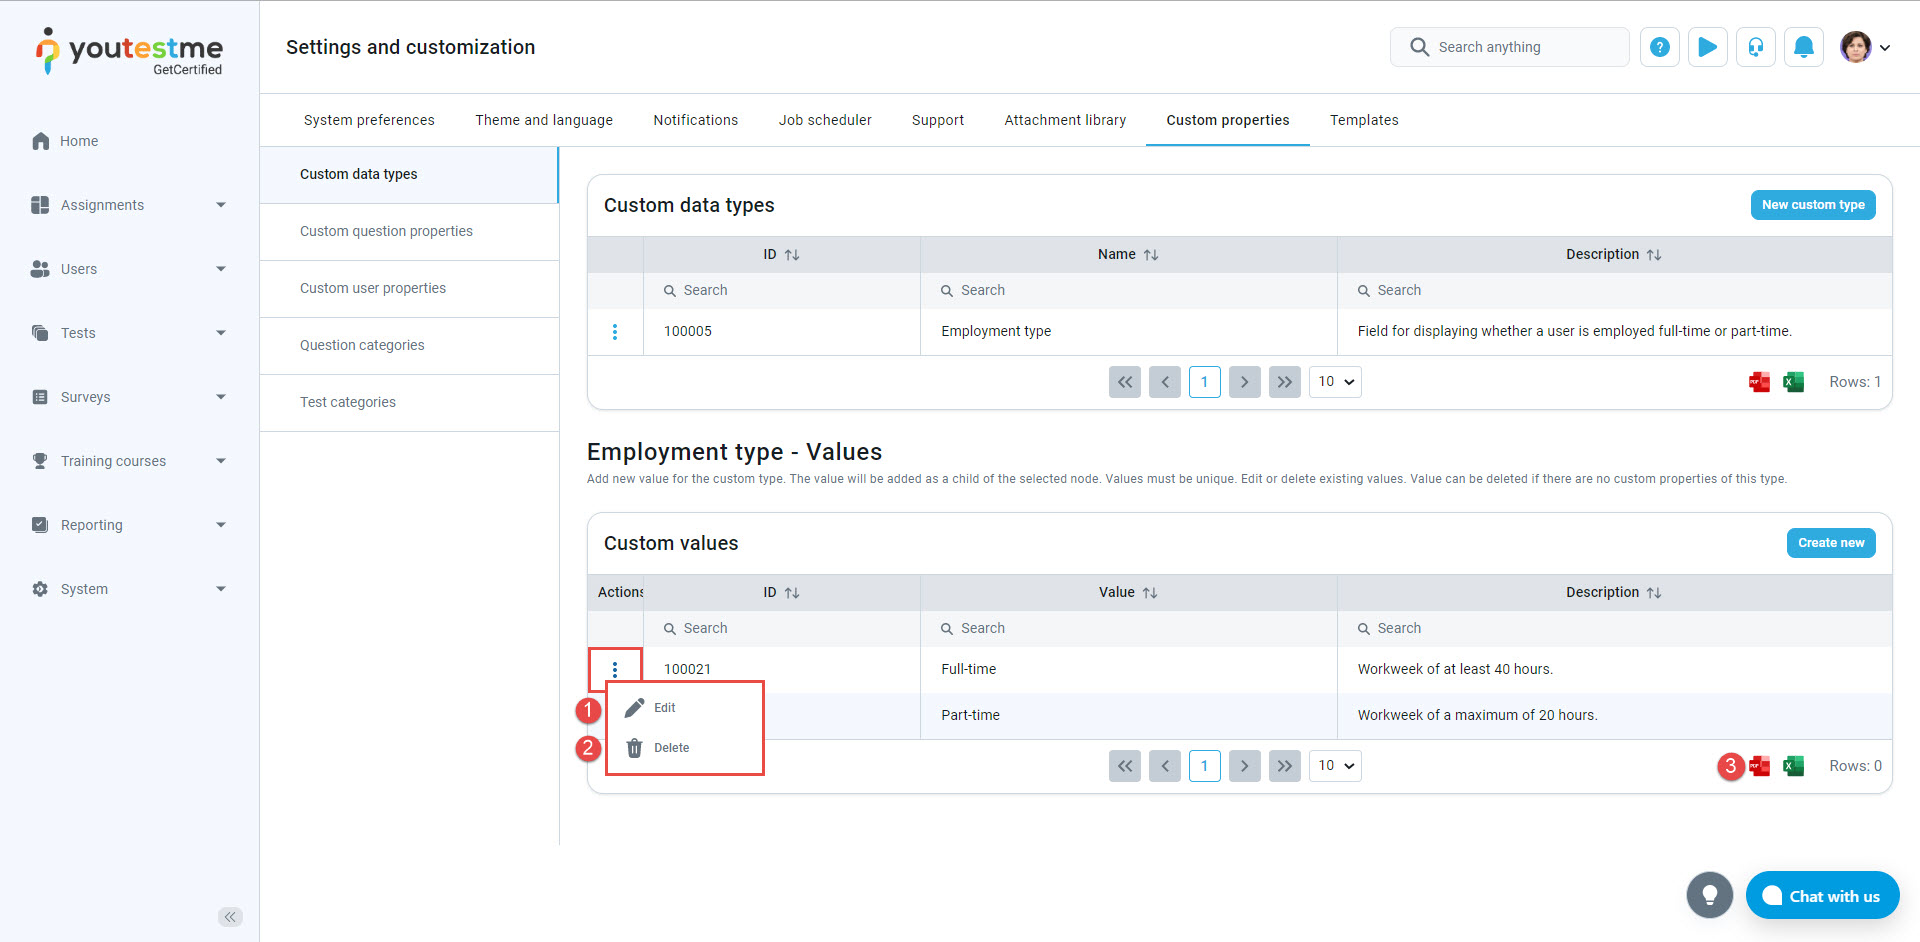The height and width of the screenshot is (942, 1920).
Task: Click the lightbulb suggestions icon
Action: (x=1709, y=895)
